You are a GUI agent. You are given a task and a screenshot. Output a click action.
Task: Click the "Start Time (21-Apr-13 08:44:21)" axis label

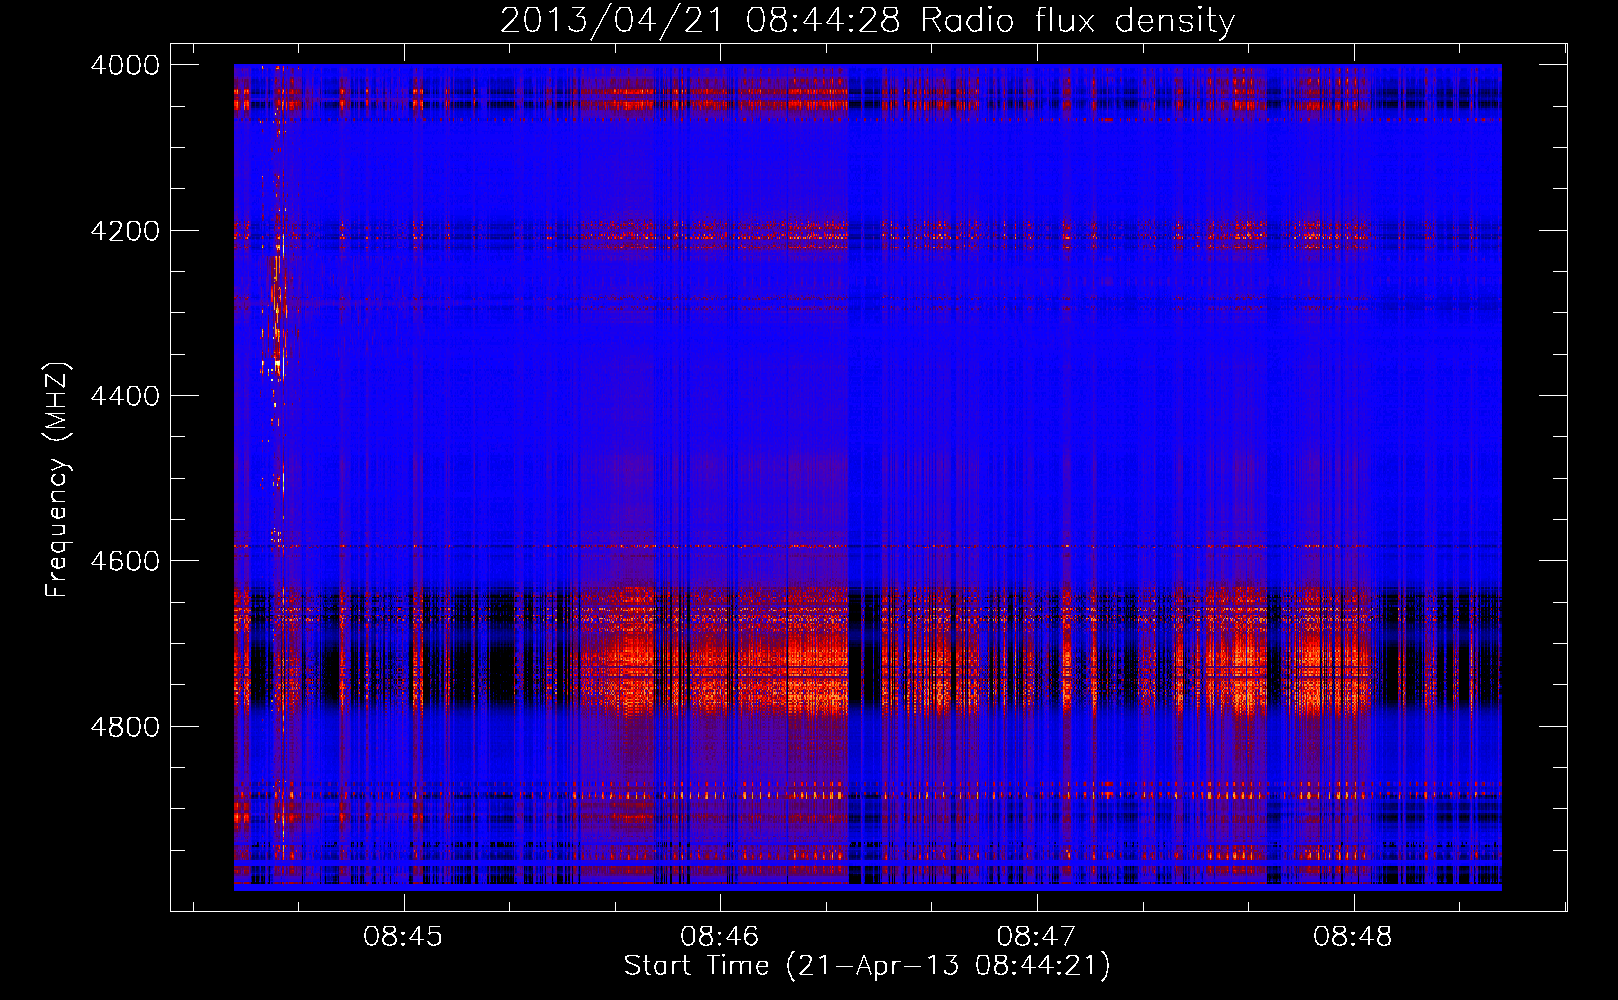pyautogui.click(x=867, y=966)
